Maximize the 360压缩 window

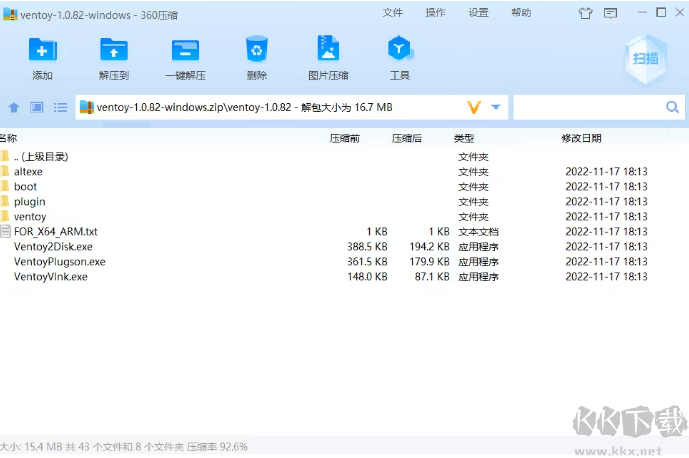click(x=661, y=12)
